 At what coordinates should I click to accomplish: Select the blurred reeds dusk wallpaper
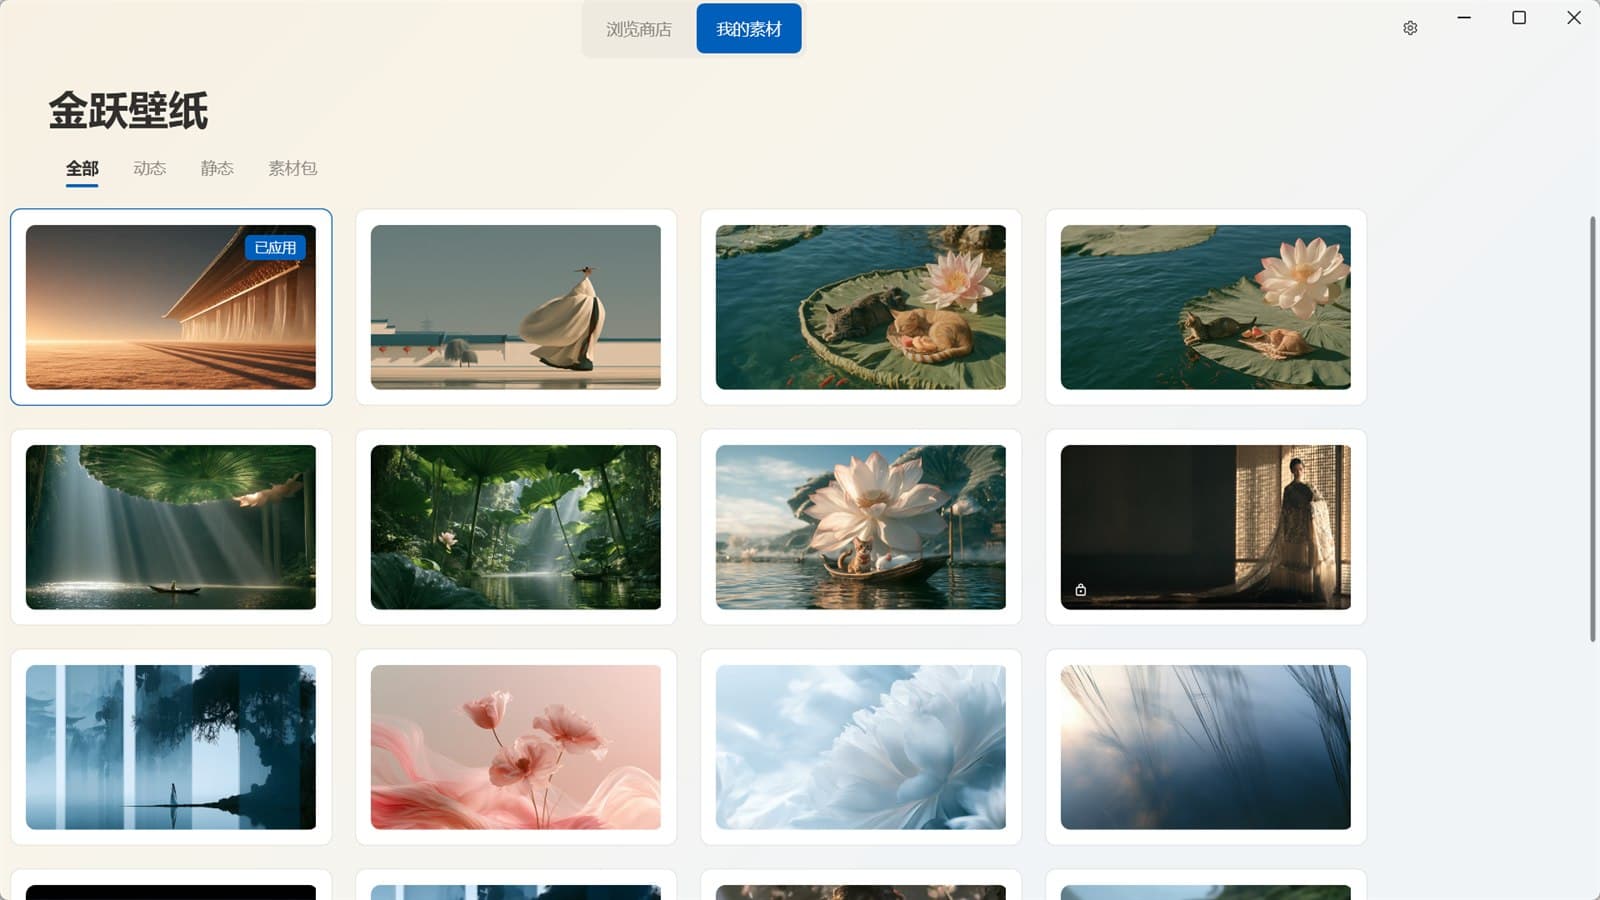[x=1206, y=747]
